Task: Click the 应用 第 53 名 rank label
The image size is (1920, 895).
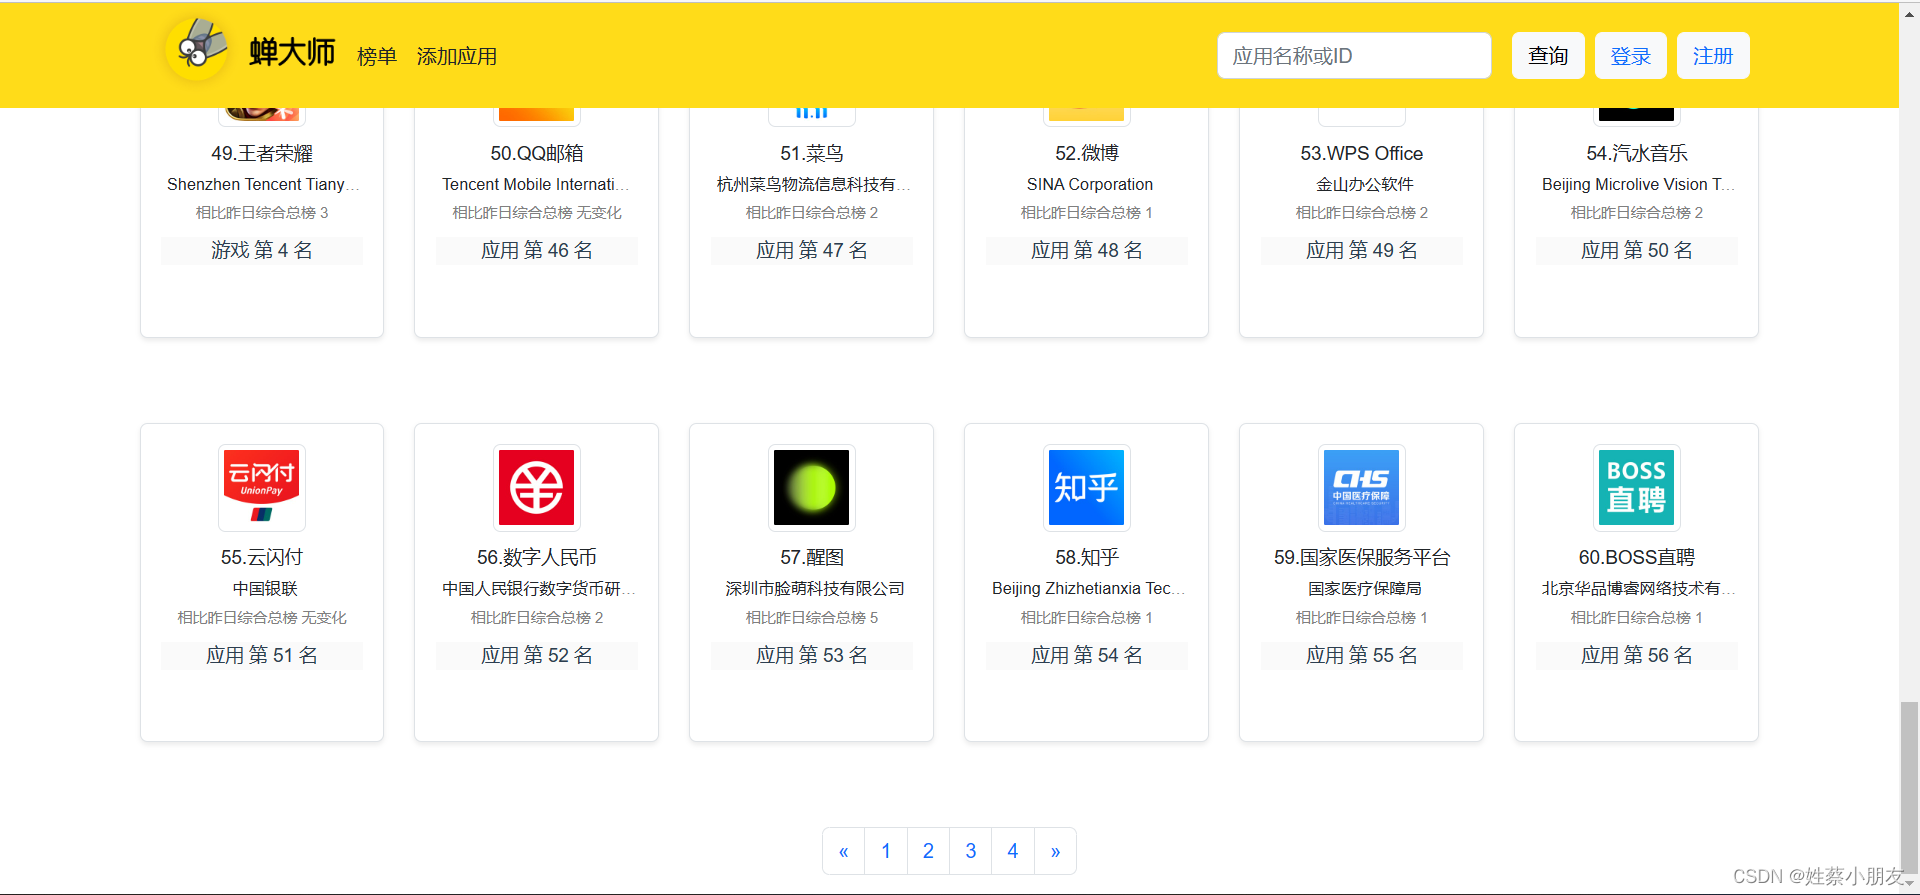Action: (812, 655)
